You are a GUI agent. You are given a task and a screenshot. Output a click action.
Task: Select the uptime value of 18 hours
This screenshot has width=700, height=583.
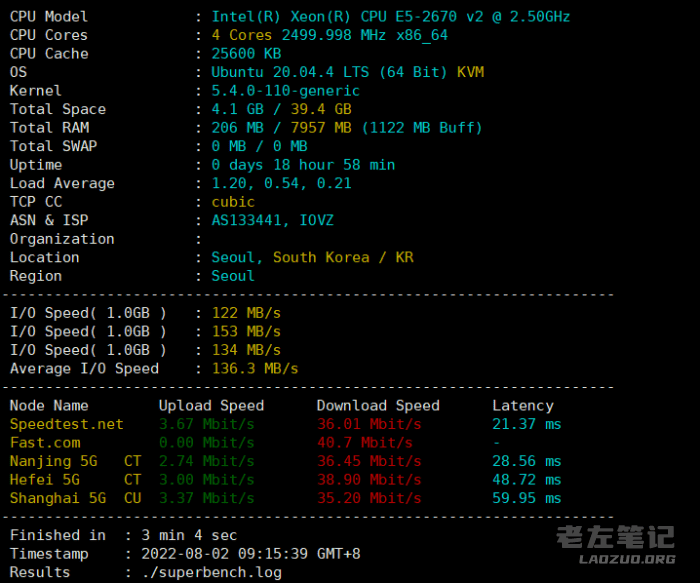(x=303, y=165)
